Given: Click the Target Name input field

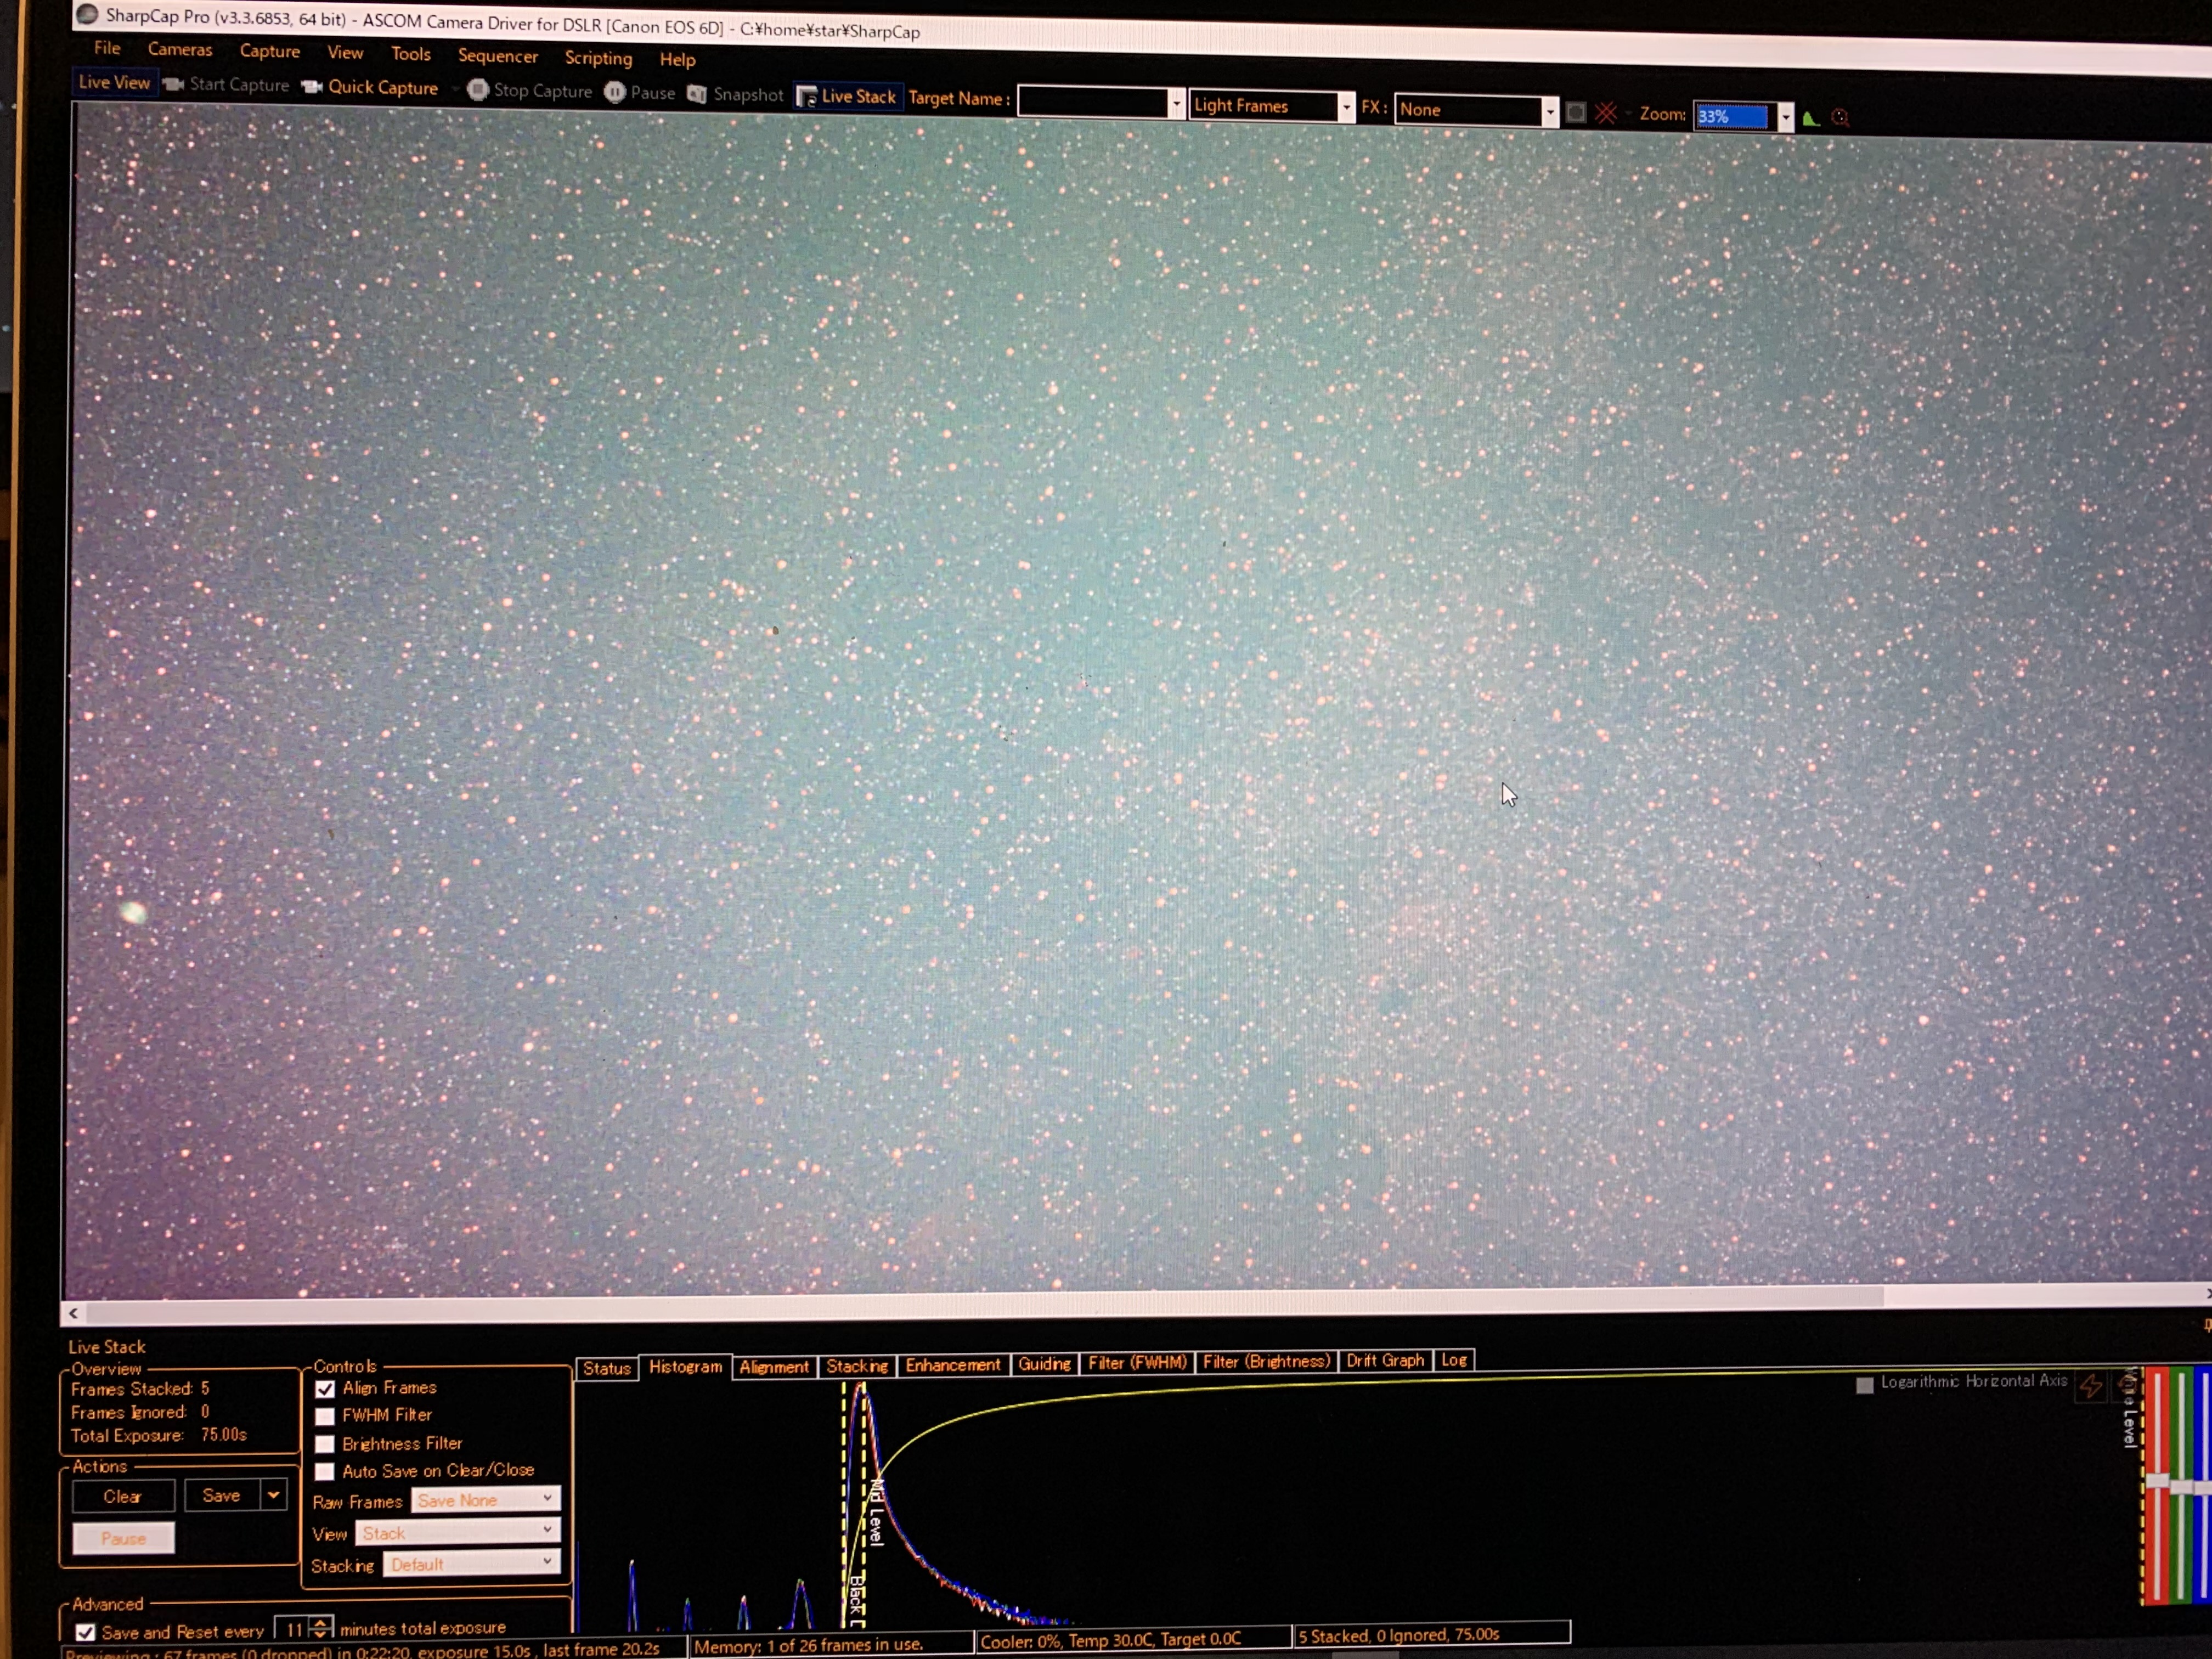Looking at the screenshot, I should [x=1092, y=103].
